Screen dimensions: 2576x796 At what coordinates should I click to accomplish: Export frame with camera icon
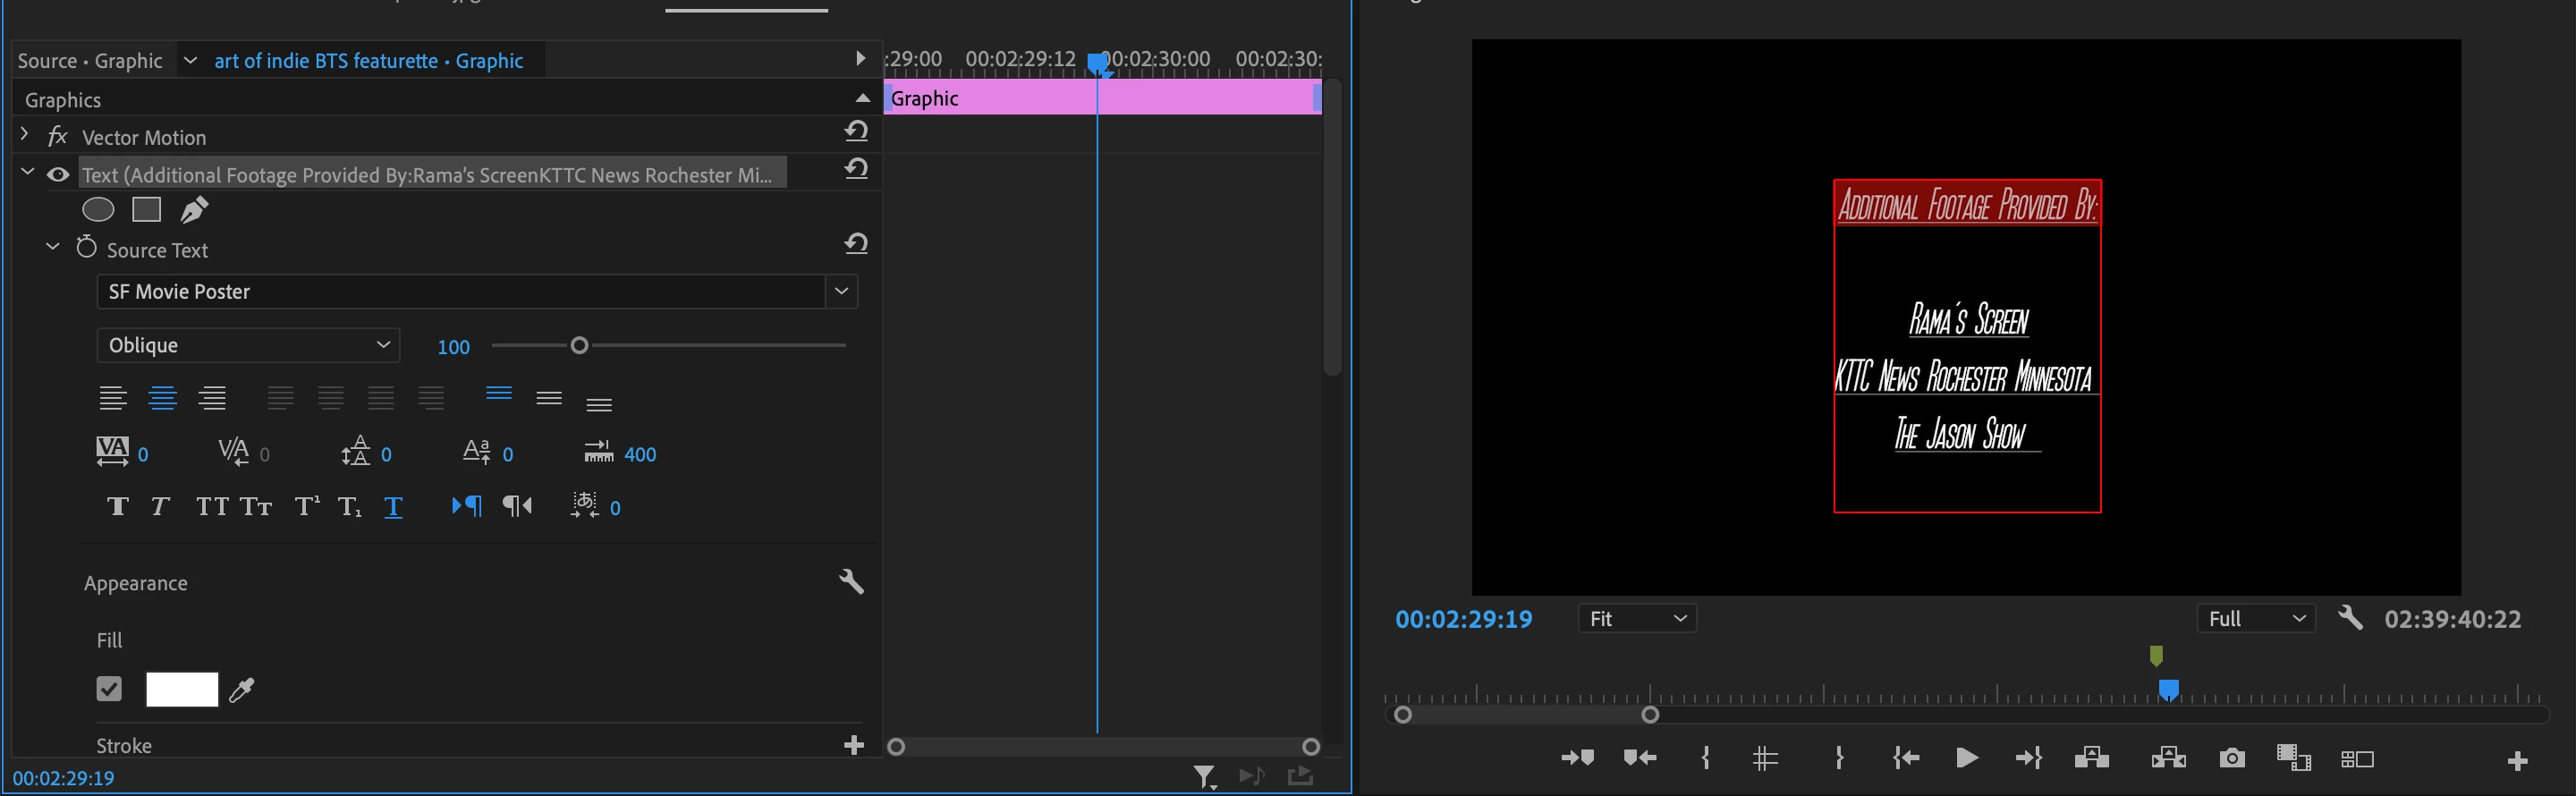(2232, 759)
